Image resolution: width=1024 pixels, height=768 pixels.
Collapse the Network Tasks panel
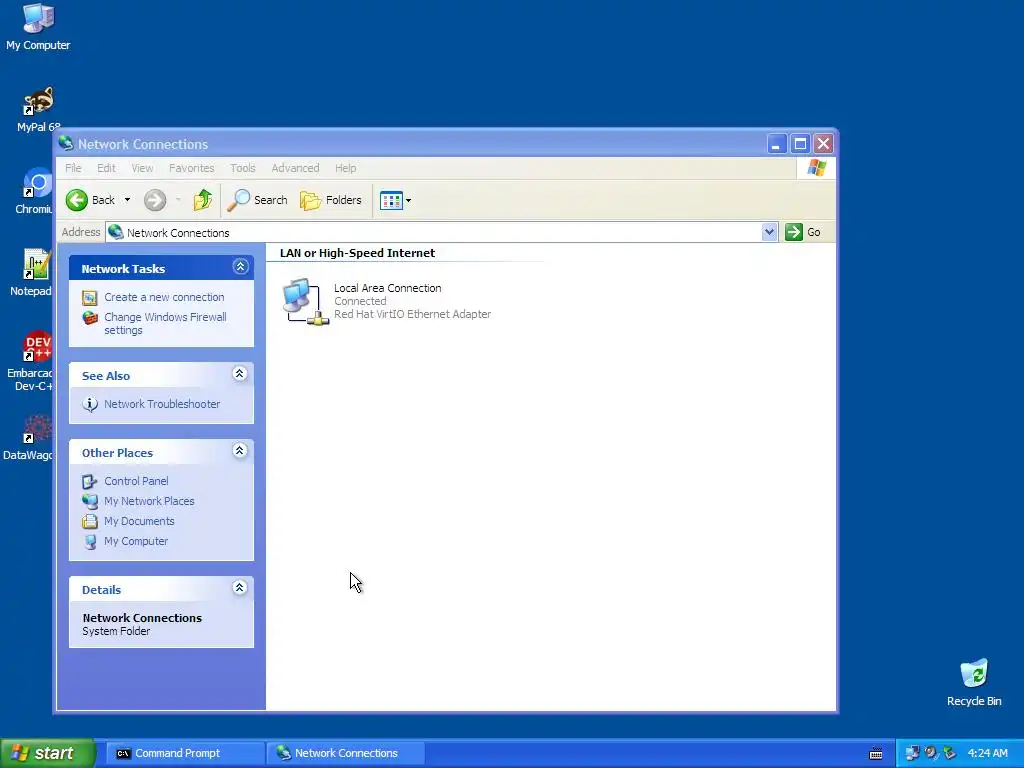240,266
